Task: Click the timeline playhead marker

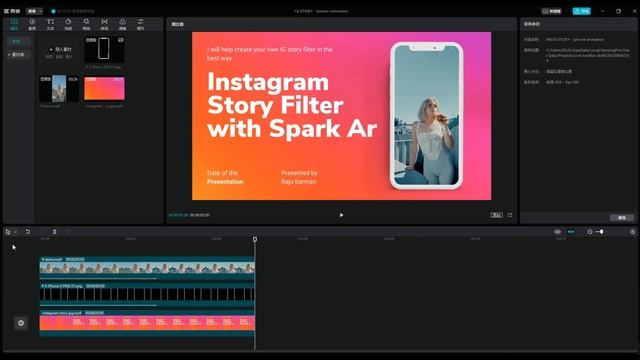Action: tap(255, 240)
